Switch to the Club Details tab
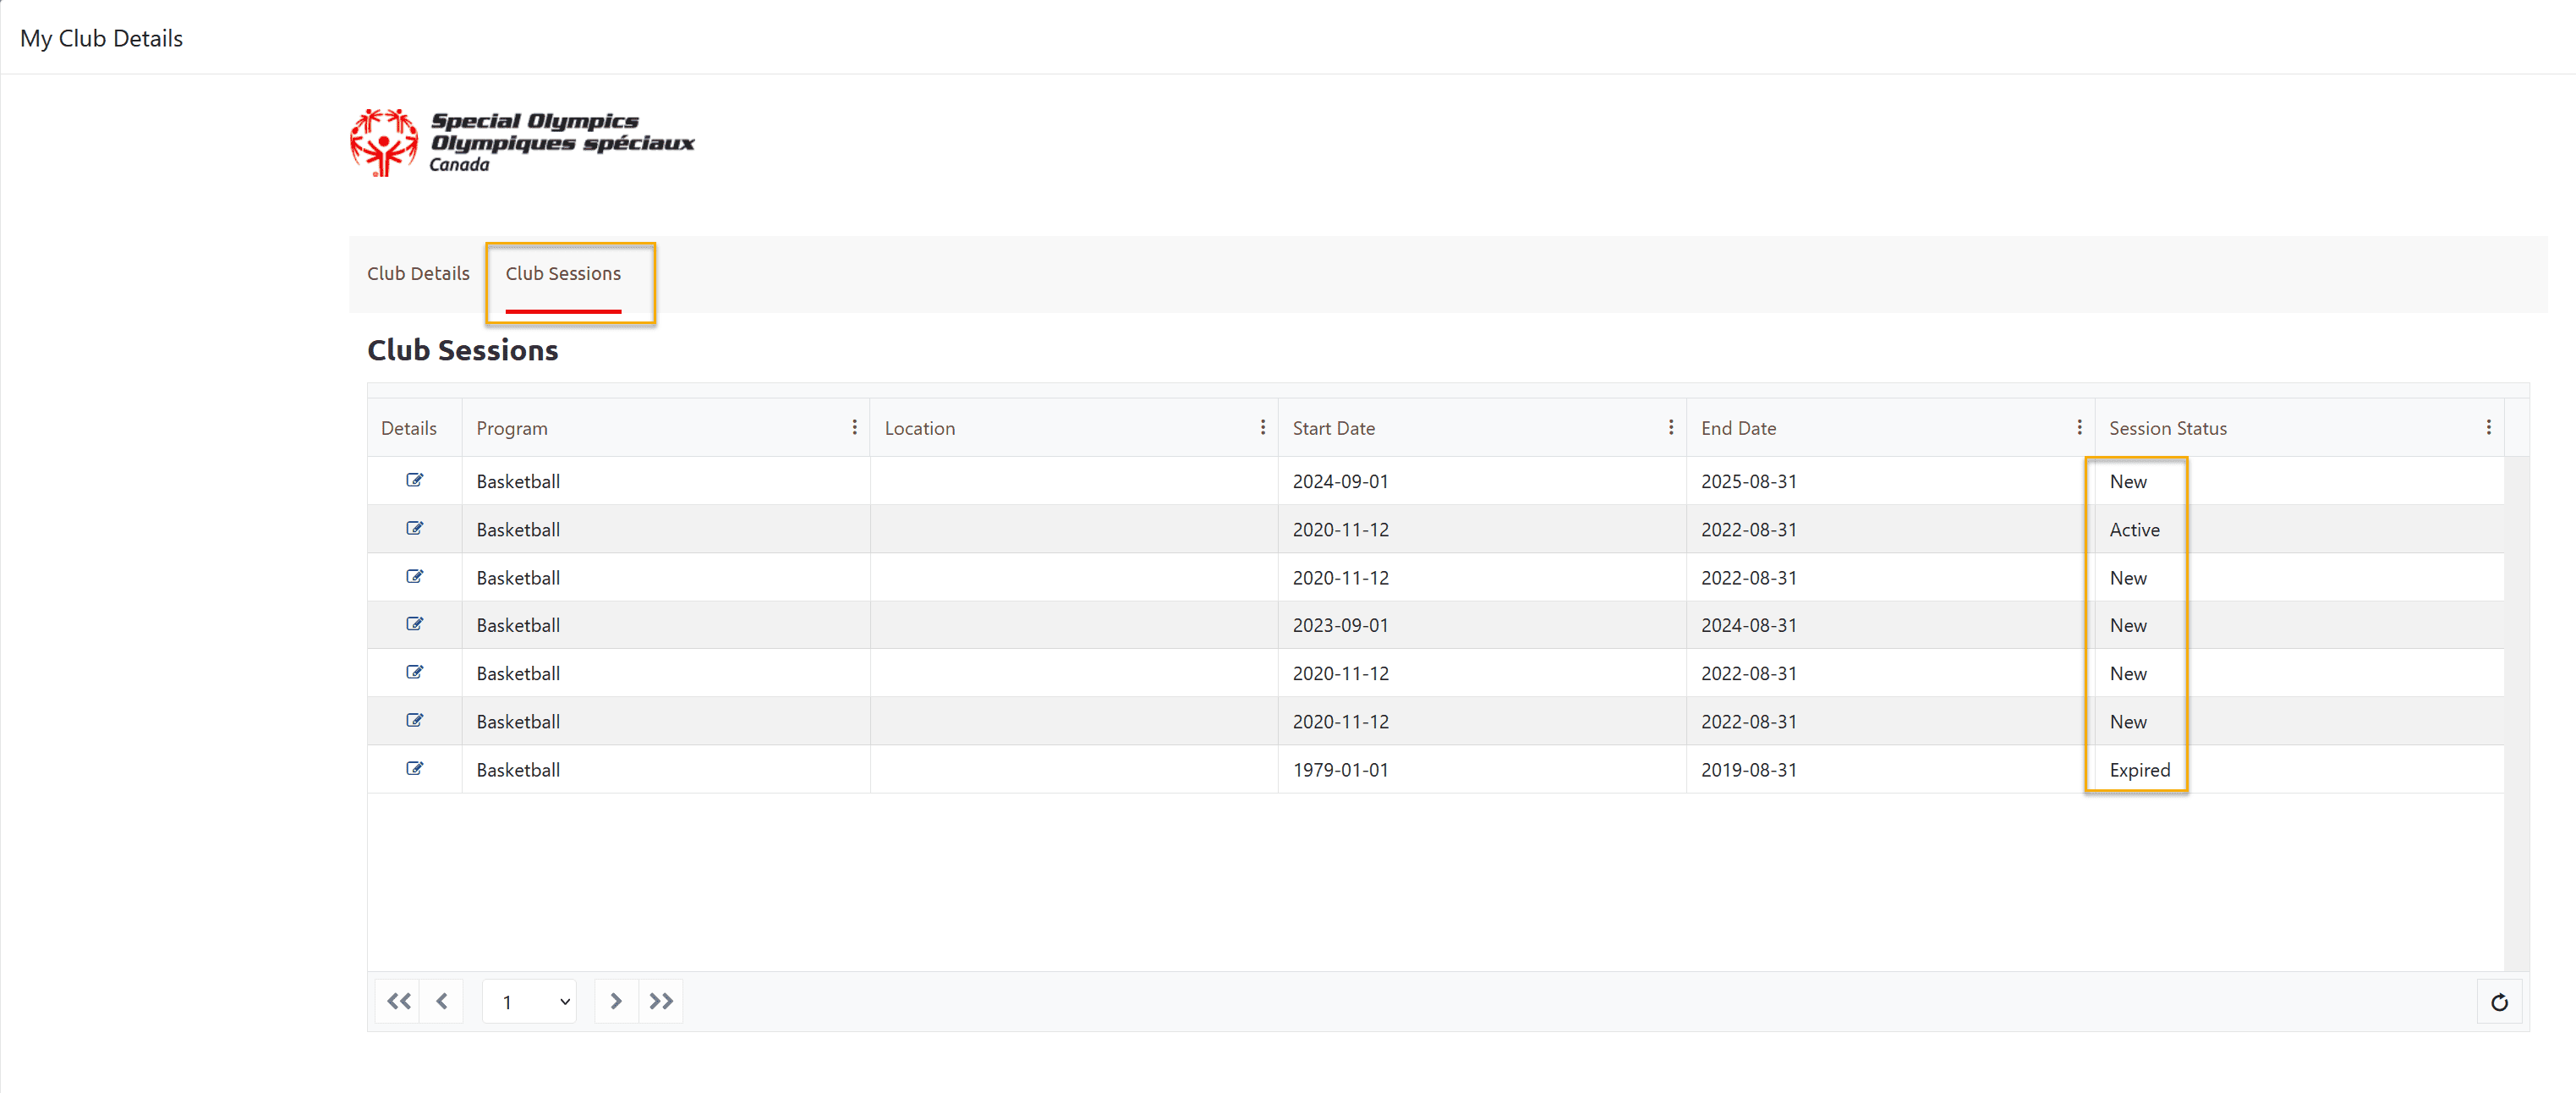2576x1093 pixels. click(418, 273)
